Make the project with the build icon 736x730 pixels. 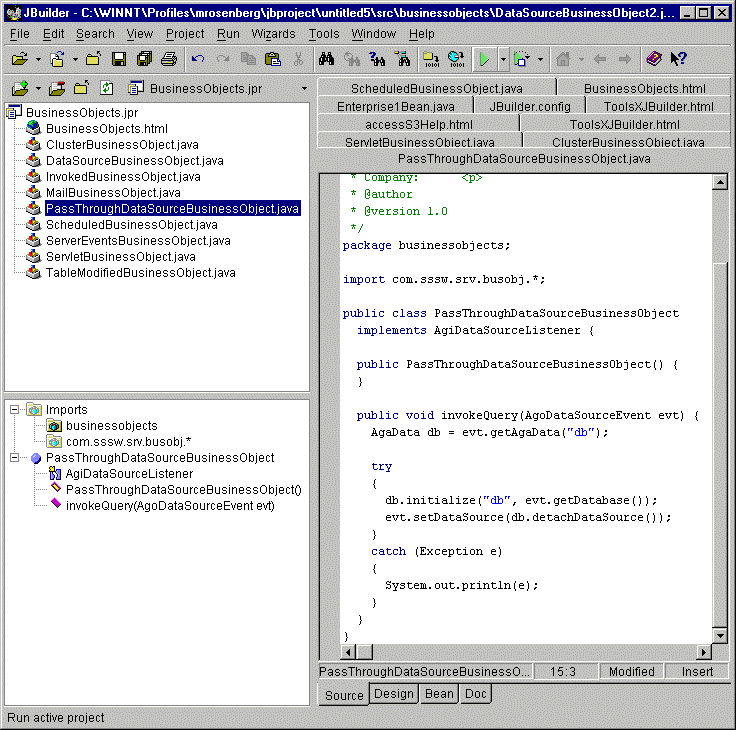click(x=431, y=59)
